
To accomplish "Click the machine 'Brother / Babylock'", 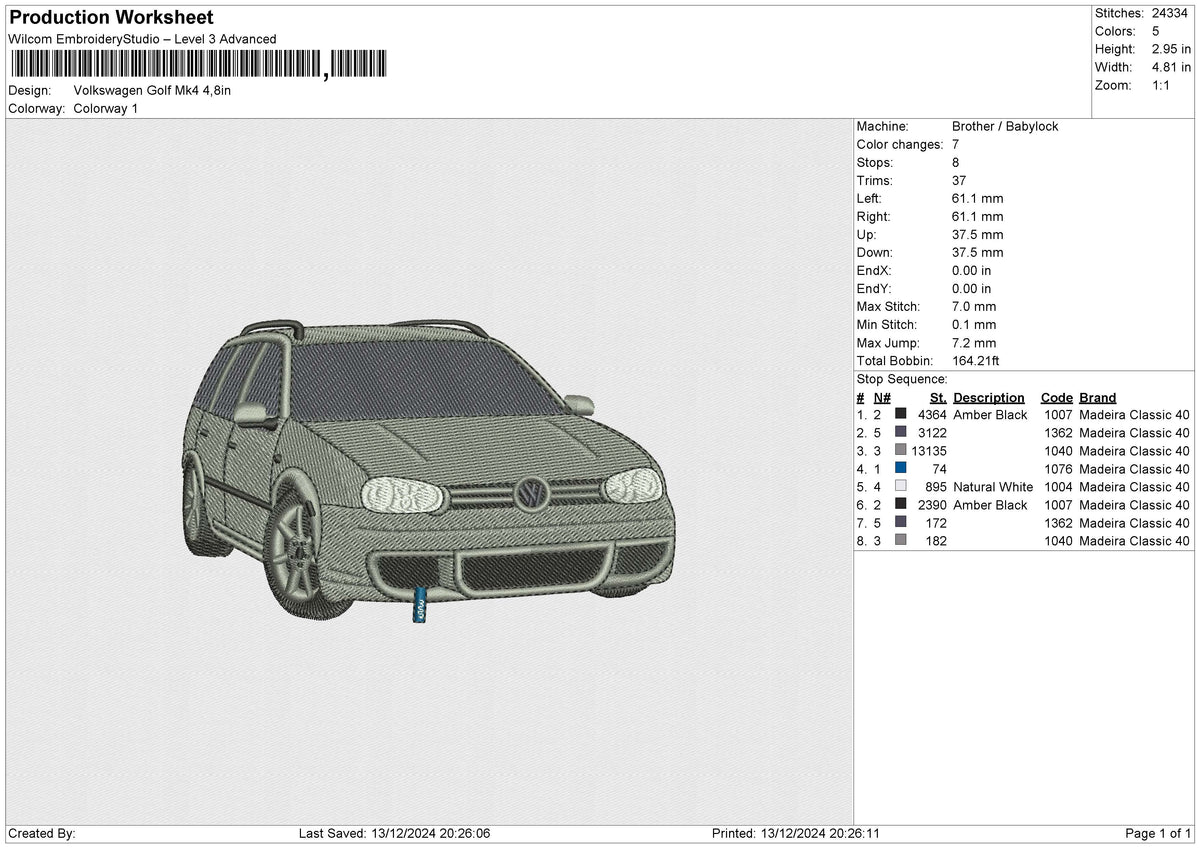I will click(1005, 127).
